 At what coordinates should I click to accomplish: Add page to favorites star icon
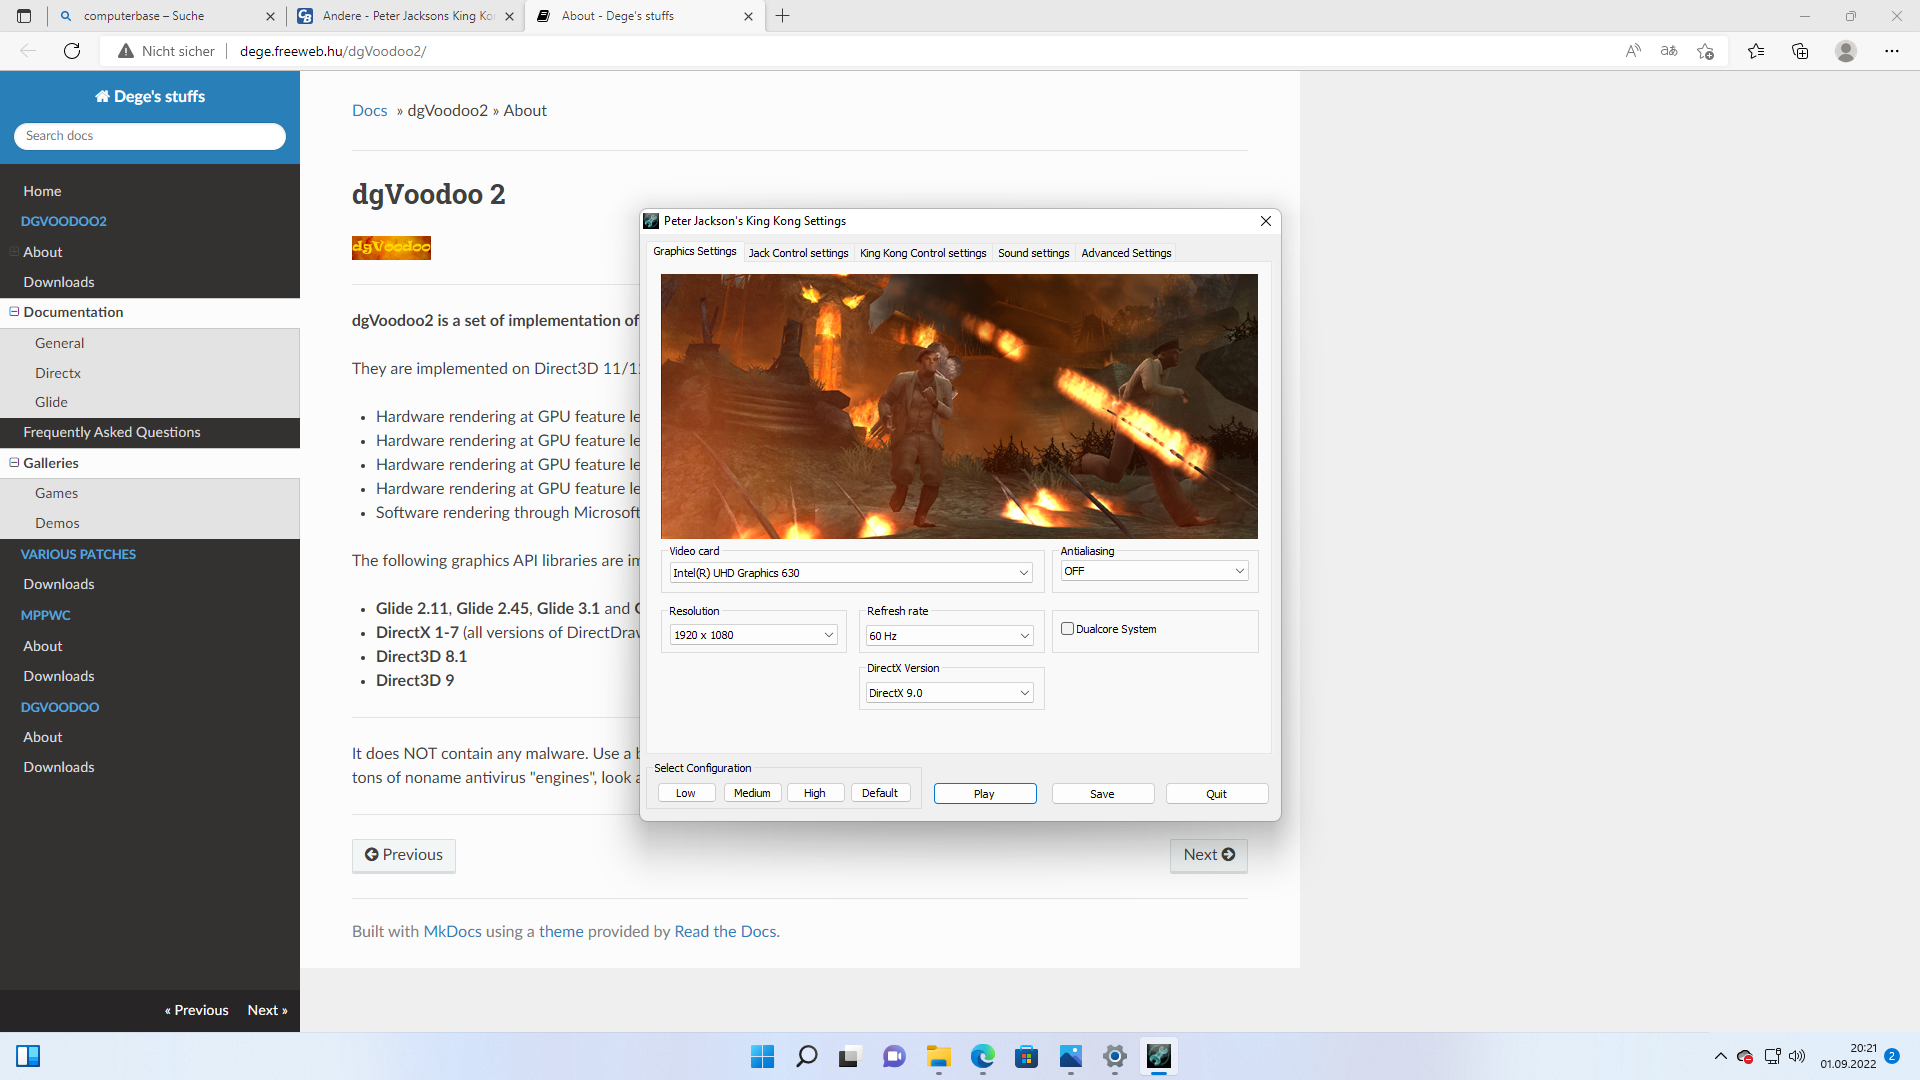pyautogui.click(x=1706, y=51)
